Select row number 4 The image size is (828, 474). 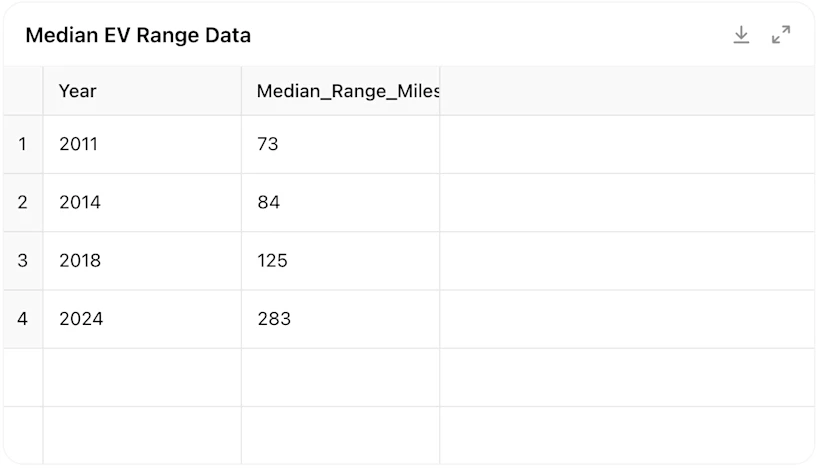pyautogui.click(x=23, y=319)
